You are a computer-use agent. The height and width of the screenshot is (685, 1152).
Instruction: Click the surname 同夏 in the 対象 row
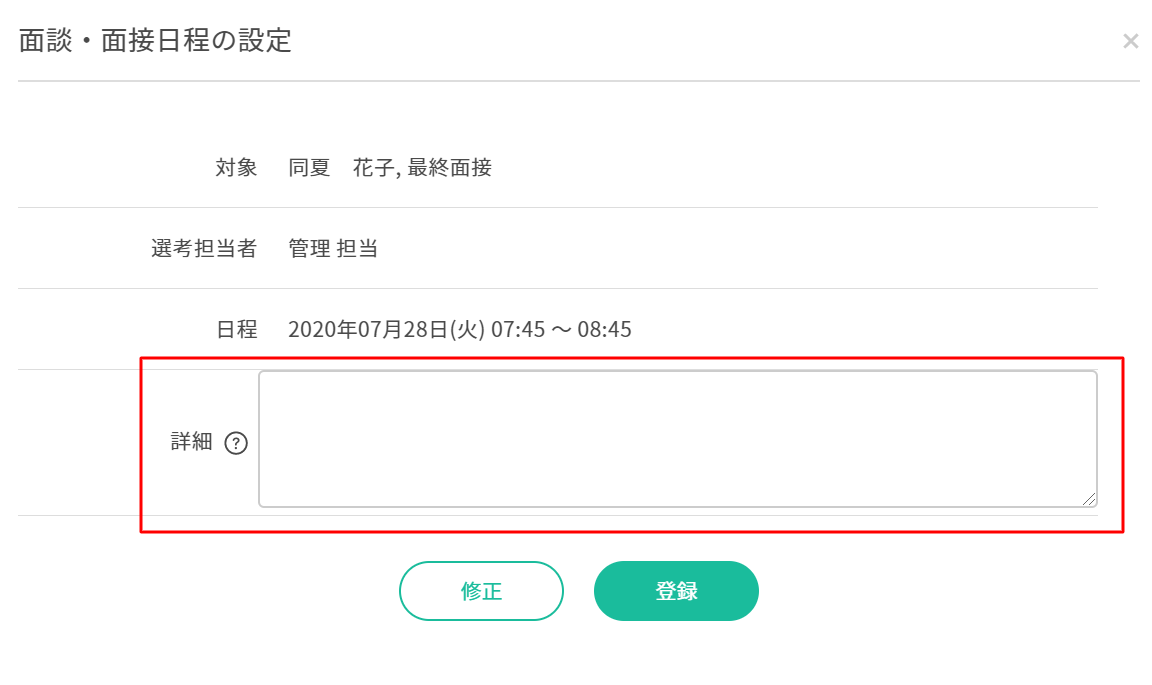tap(309, 167)
